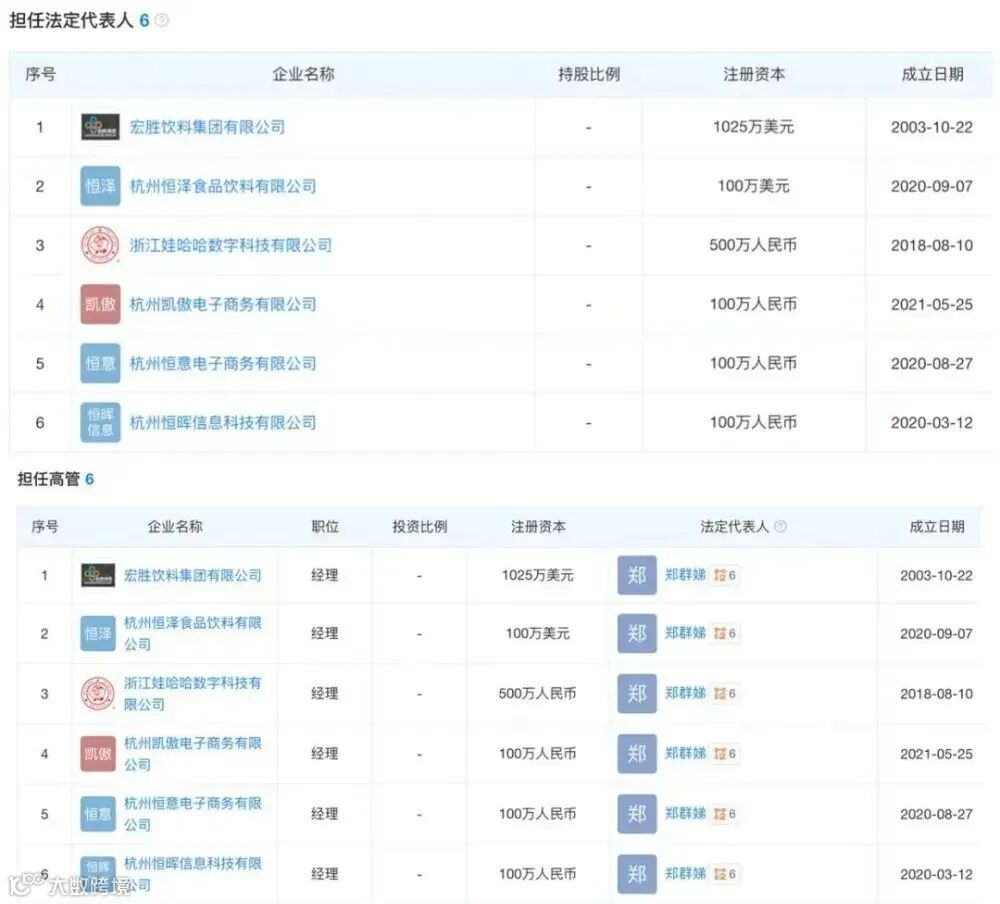Click the 郑 avatar in the 2021-05-25 executive row
Image resolution: width=1000 pixels, height=904 pixels.
636,753
